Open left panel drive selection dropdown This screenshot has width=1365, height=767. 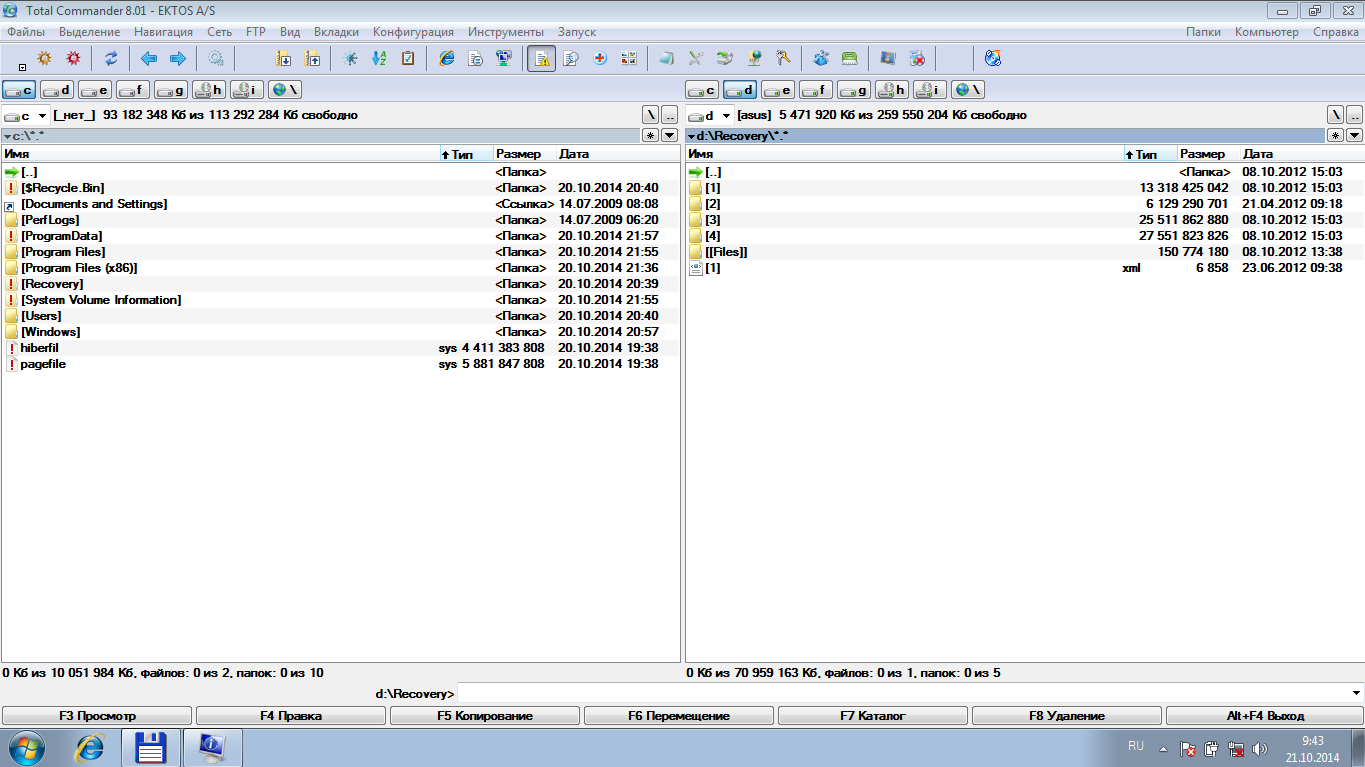coord(42,116)
